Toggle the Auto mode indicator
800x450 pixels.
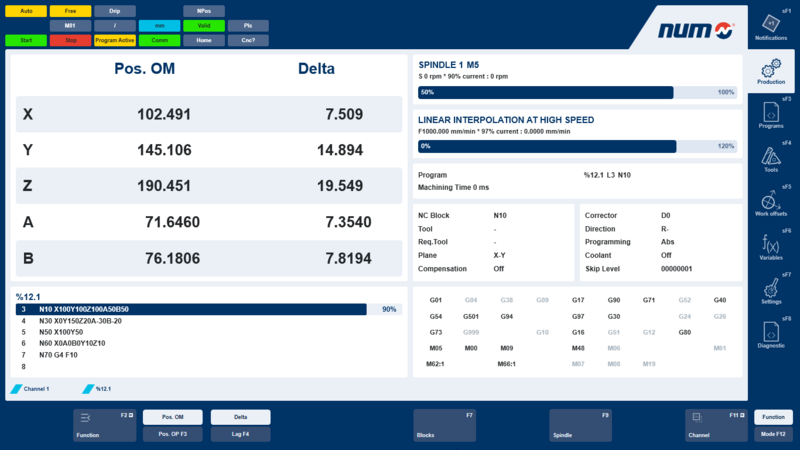[26, 11]
